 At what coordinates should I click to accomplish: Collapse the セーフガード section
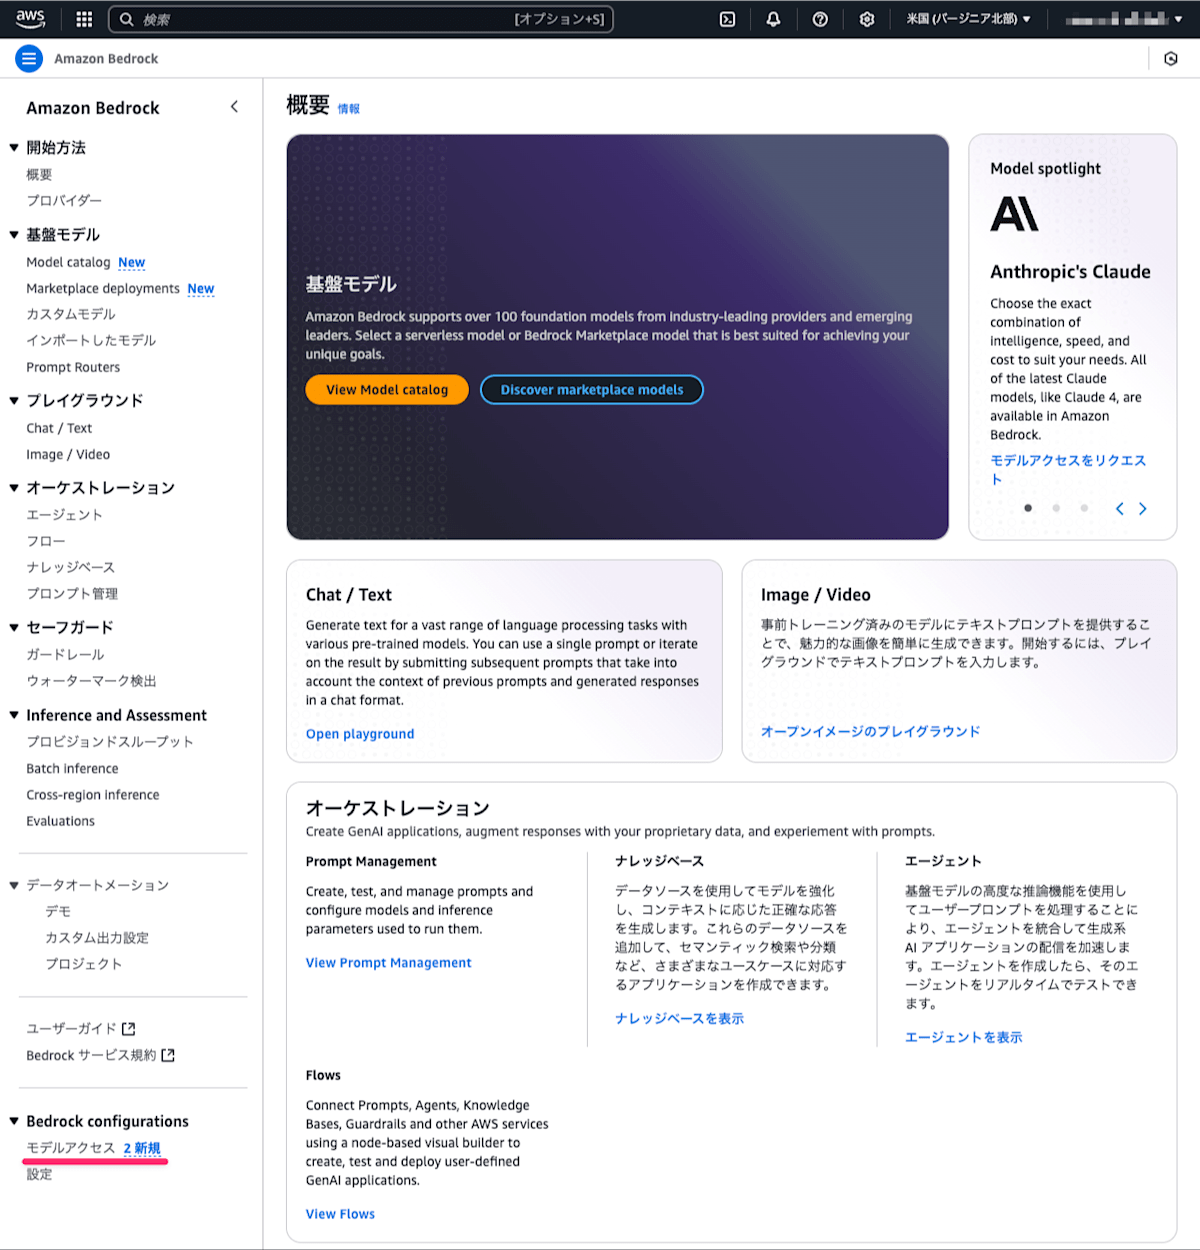pyautogui.click(x=14, y=628)
